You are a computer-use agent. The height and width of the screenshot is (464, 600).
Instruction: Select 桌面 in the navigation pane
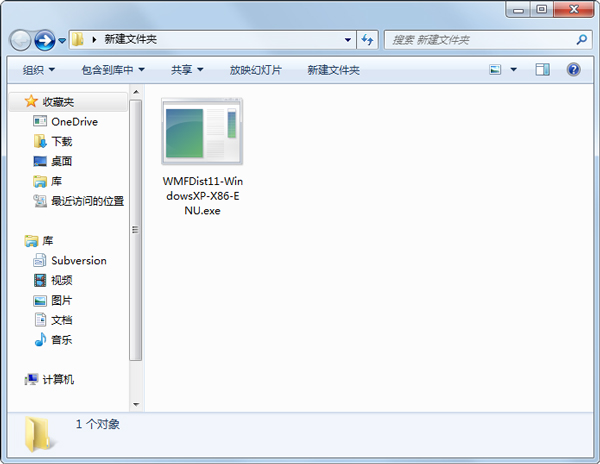point(62,161)
